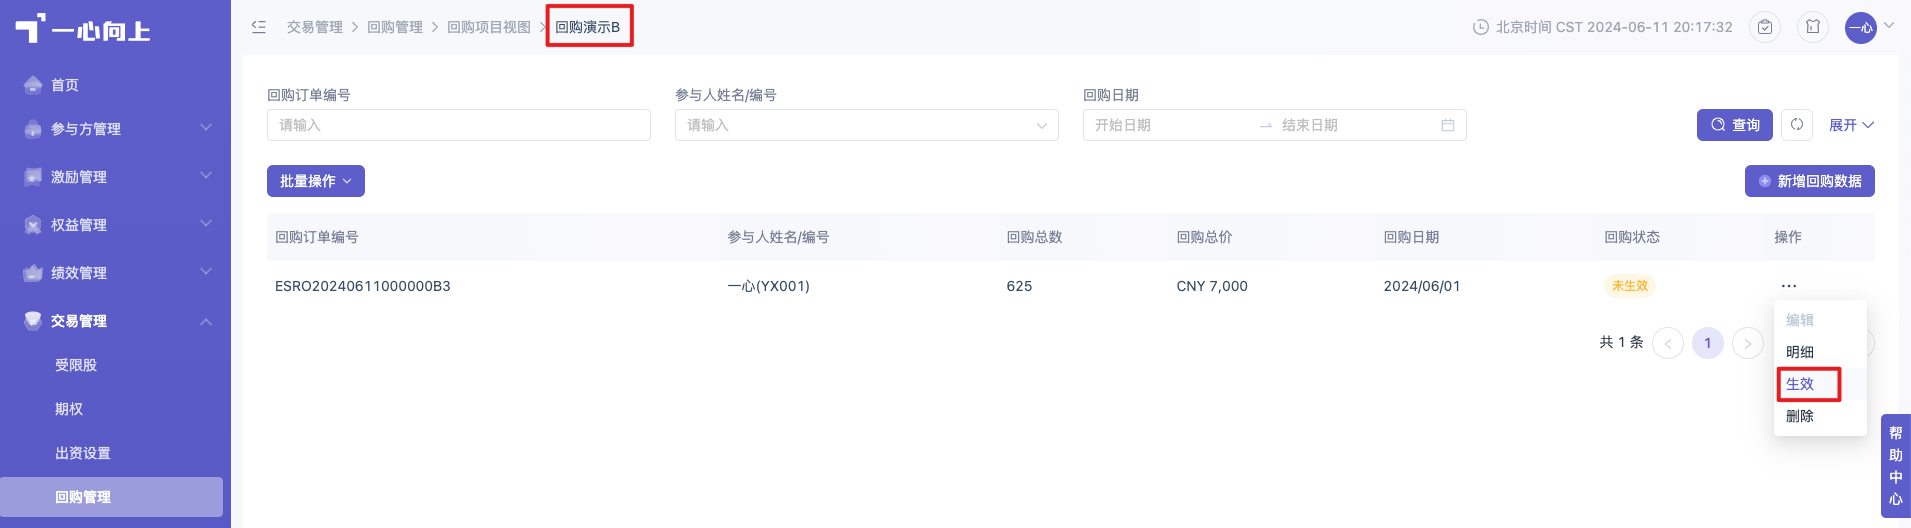Viewport: 1911px width, 528px height.
Task: Click the user avatar icon
Action: [1860, 27]
